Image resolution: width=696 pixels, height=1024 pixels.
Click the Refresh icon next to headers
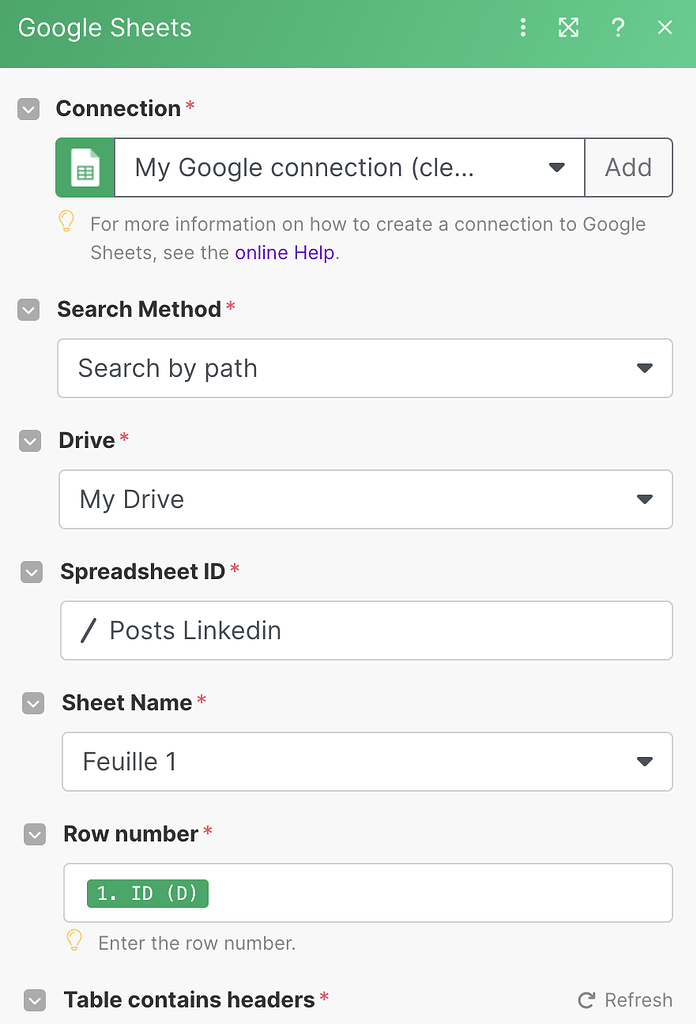click(x=587, y=1000)
